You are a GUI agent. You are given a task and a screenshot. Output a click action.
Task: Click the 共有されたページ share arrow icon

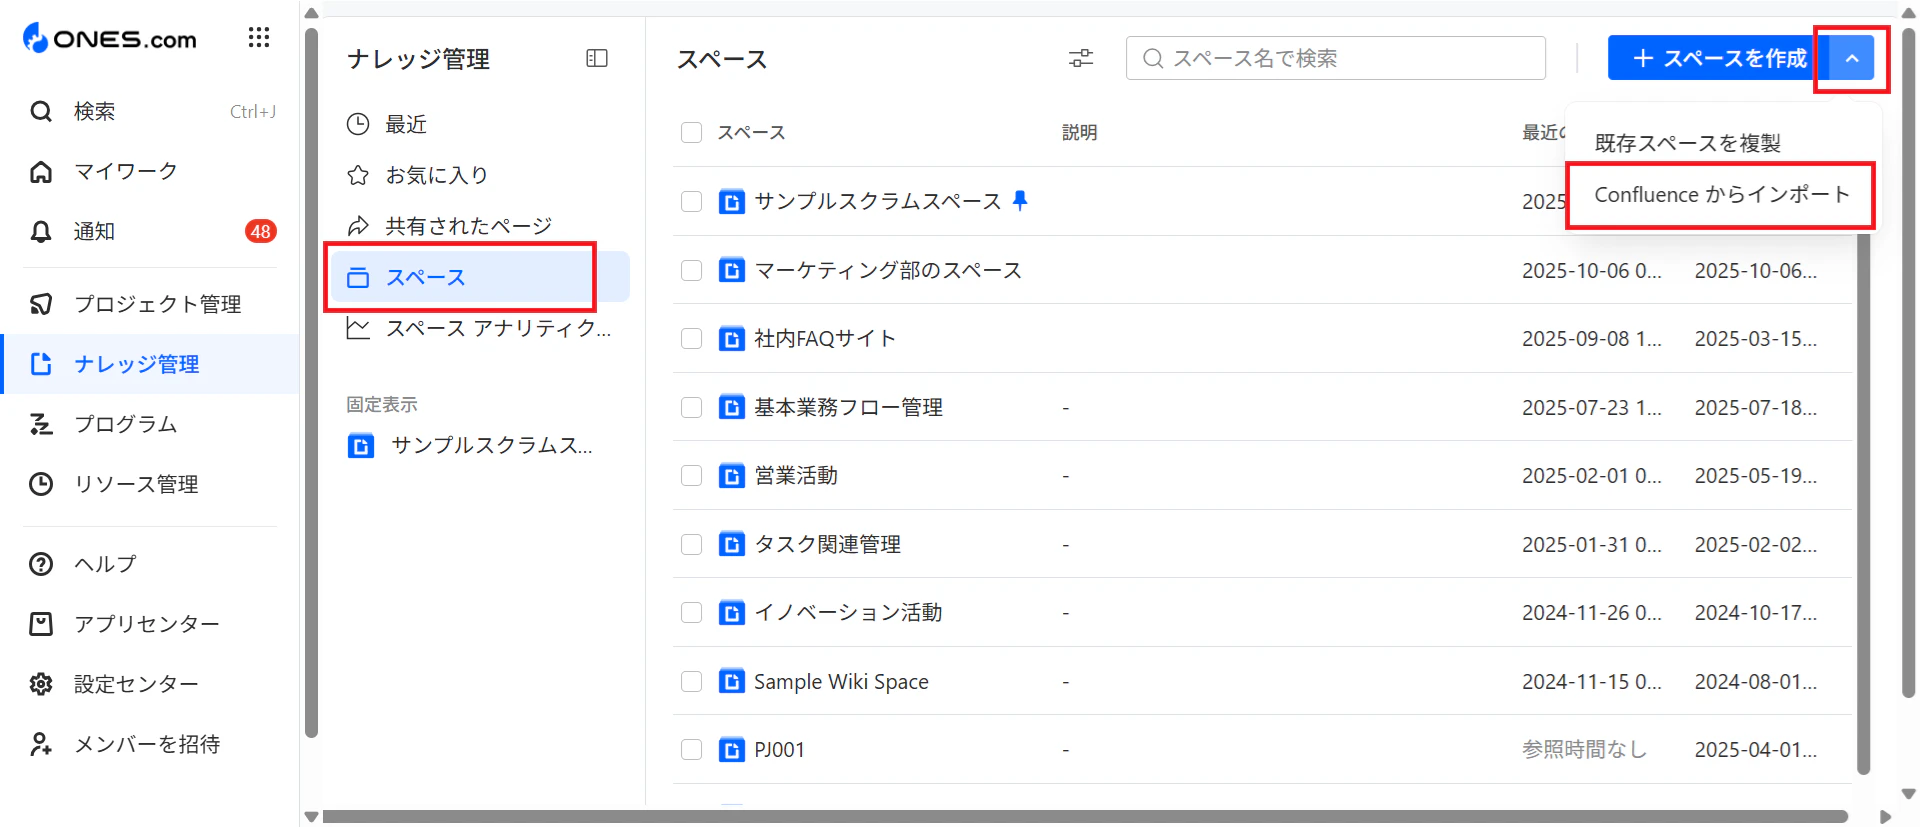click(x=358, y=226)
